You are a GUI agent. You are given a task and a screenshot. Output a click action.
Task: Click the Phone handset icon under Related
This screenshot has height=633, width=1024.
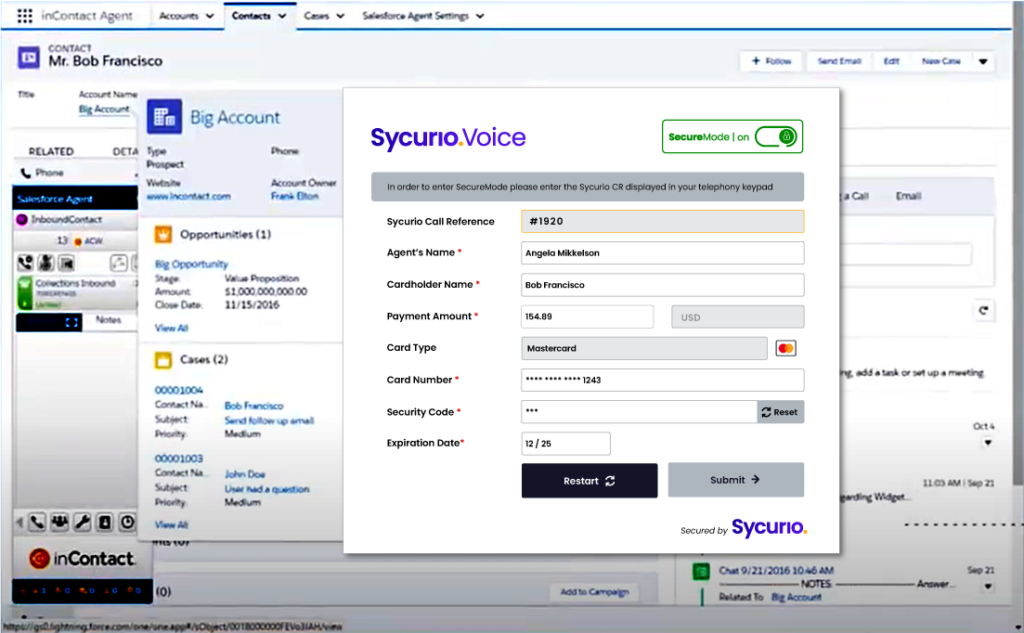26,173
